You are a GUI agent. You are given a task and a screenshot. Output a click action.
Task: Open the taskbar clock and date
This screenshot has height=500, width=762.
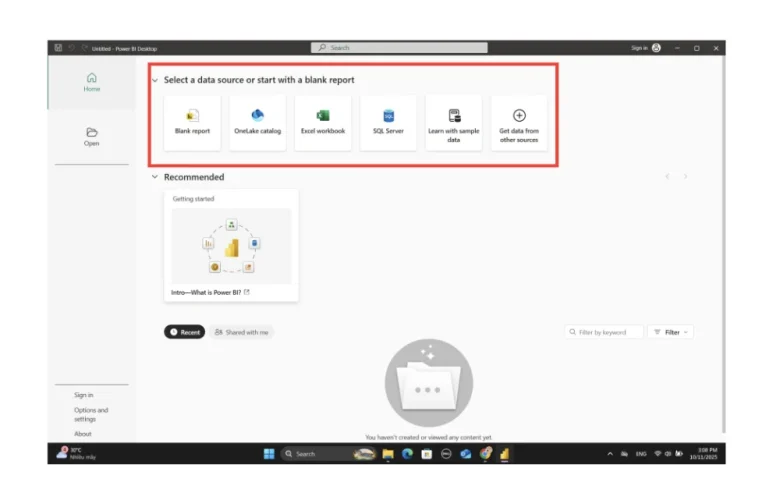[703, 454]
